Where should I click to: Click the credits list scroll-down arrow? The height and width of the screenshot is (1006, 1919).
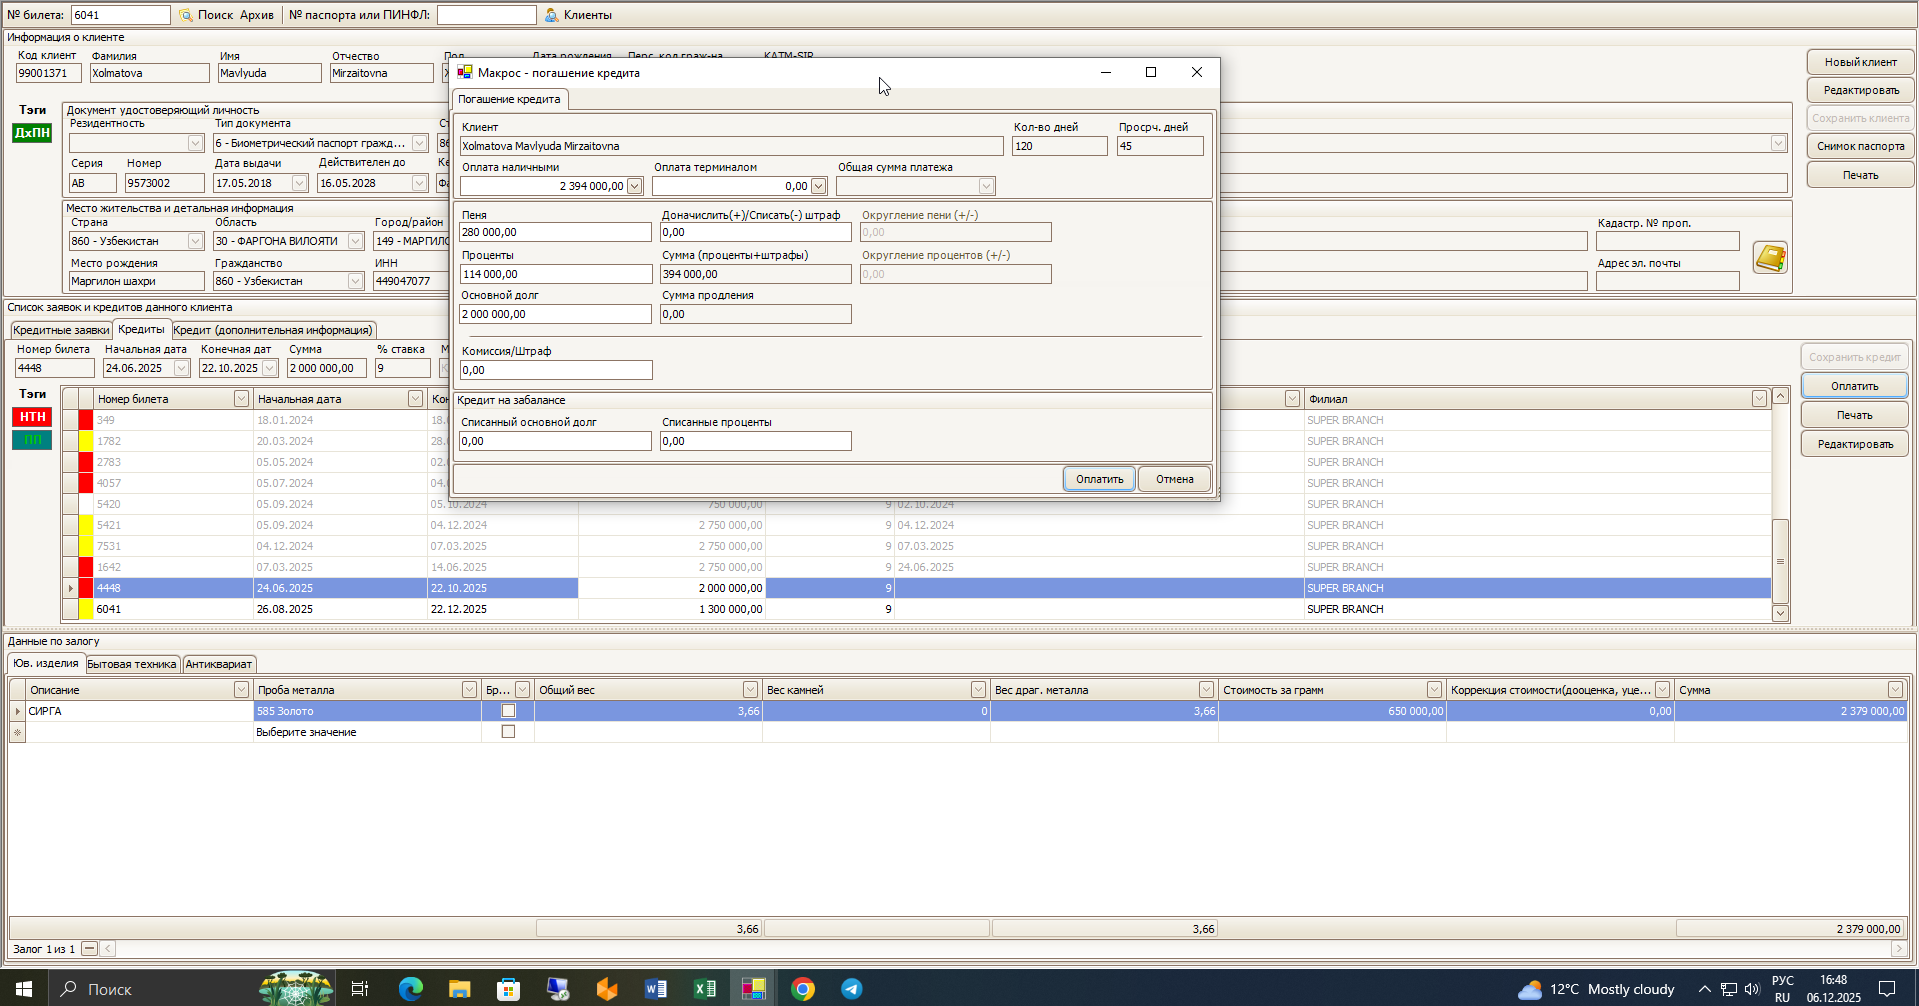(x=1780, y=613)
